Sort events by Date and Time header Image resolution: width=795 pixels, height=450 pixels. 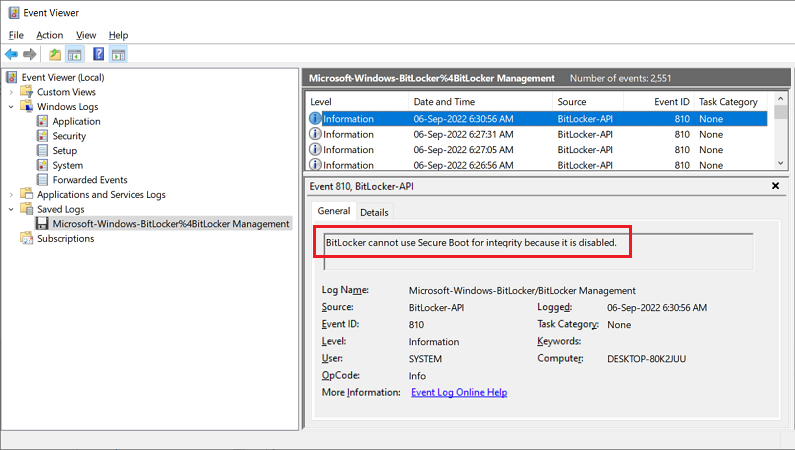(x=480, y=102)
